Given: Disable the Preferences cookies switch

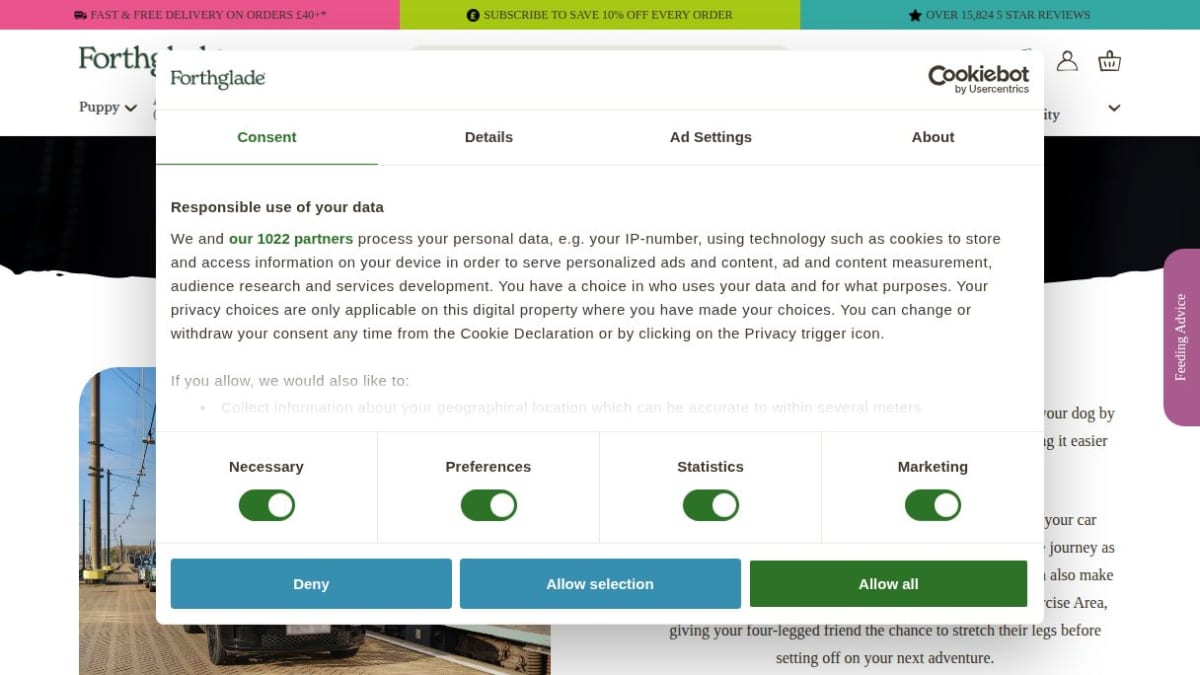Looking at the screenshot, I should click(489, 505).
